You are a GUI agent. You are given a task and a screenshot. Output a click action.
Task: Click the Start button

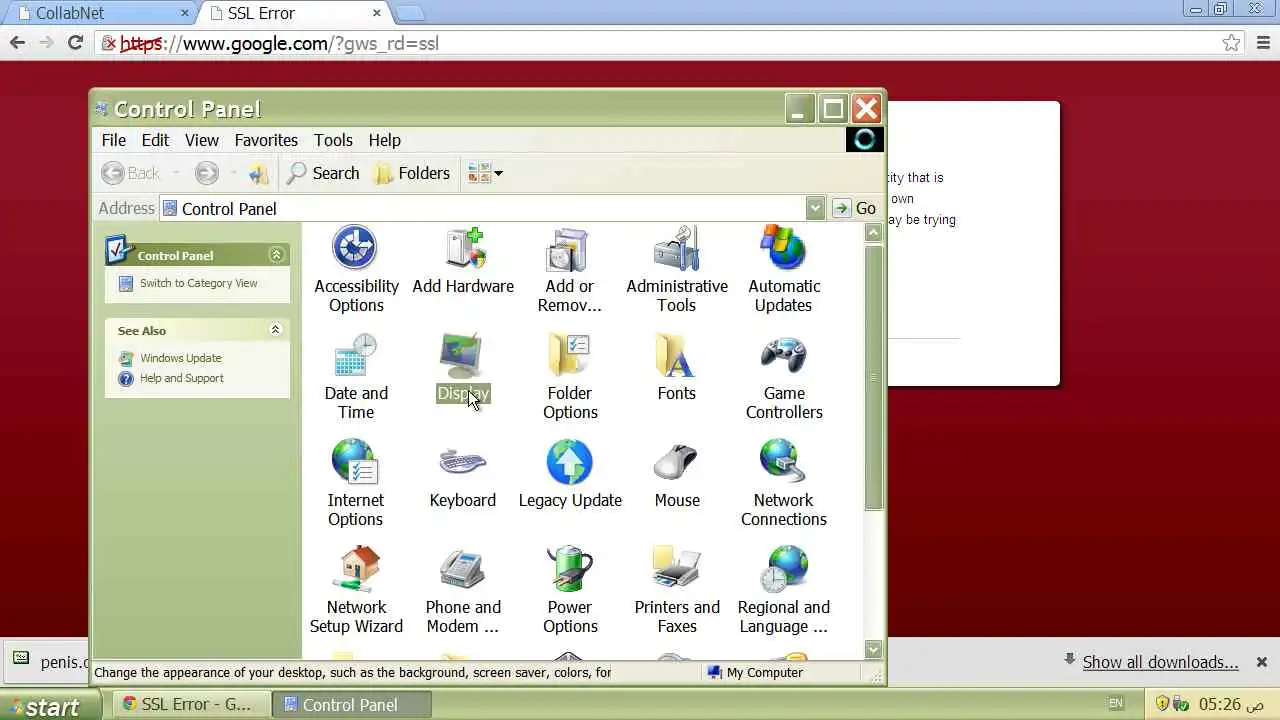tap(51, 705)
